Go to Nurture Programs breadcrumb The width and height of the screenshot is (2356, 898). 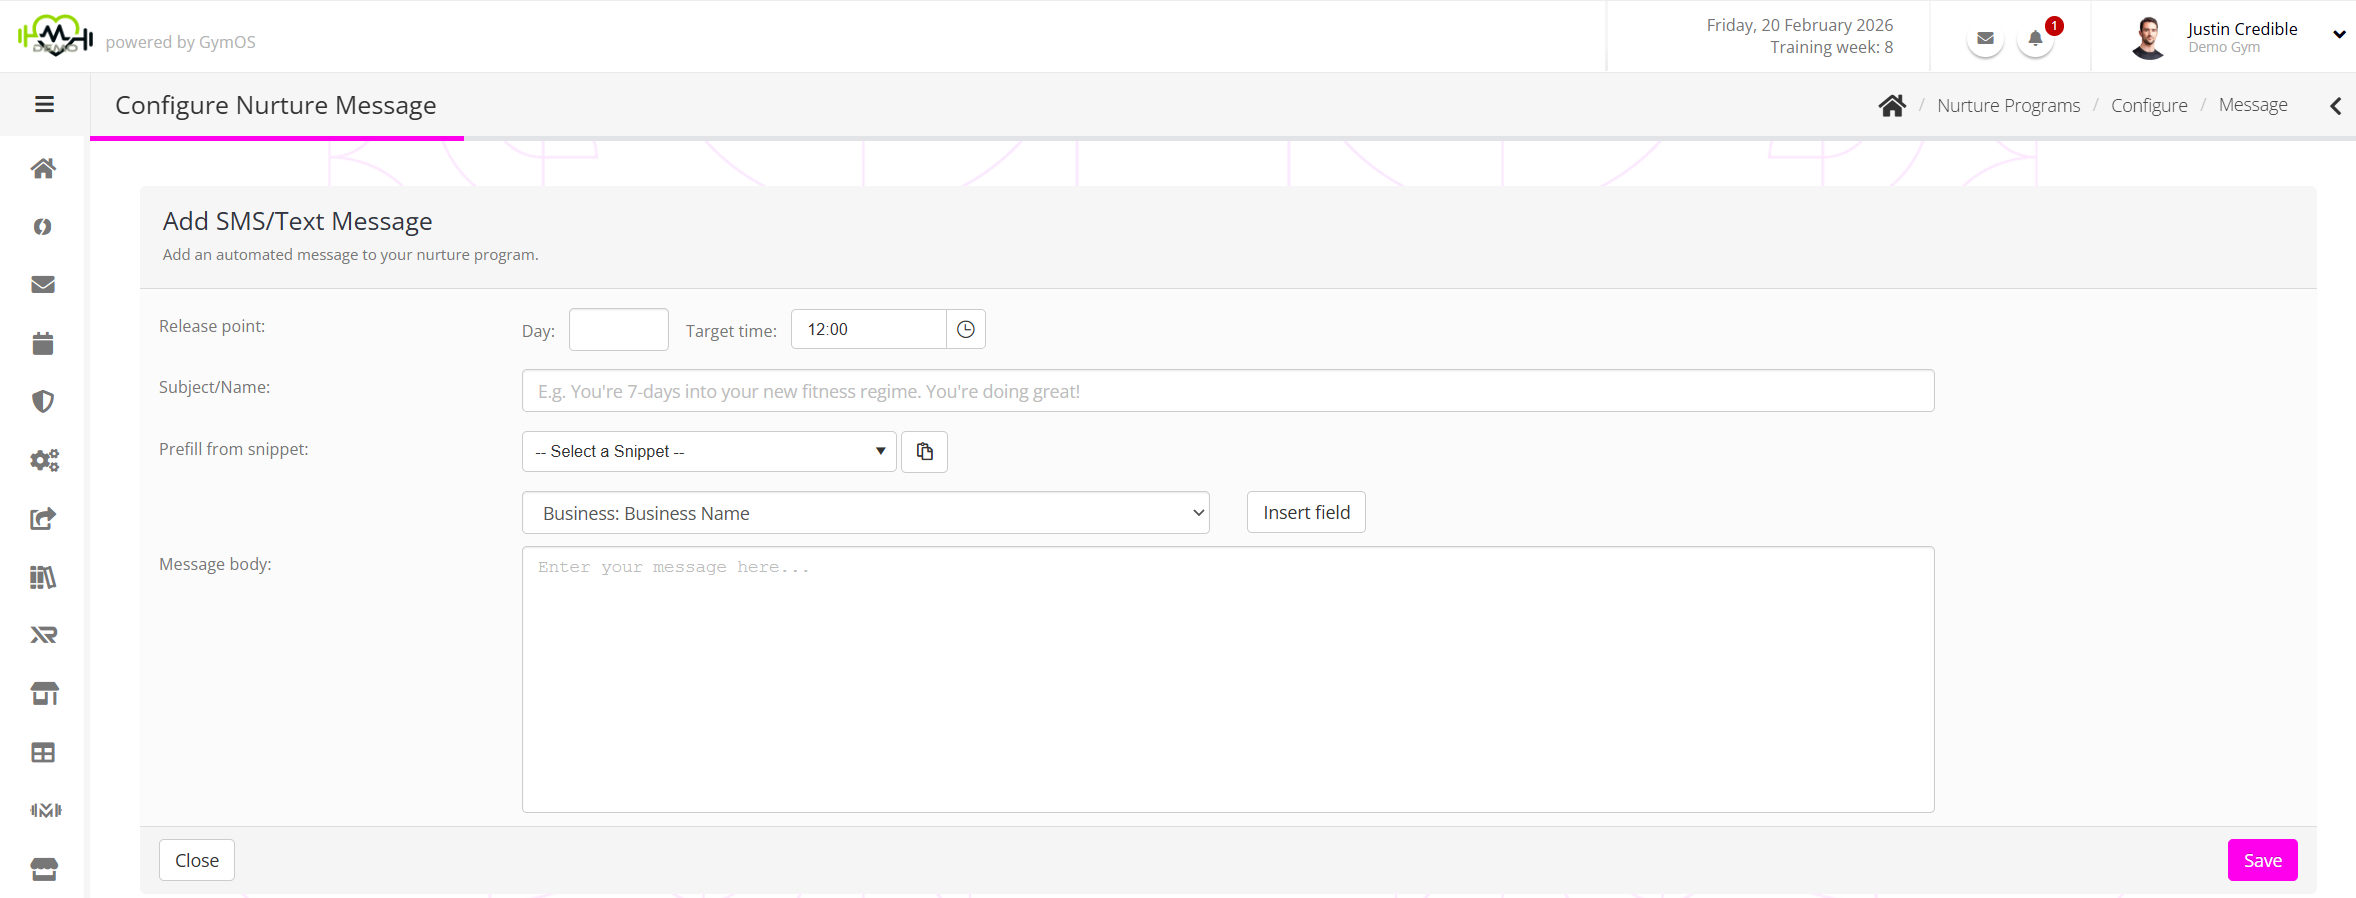tap(2008, 106)
